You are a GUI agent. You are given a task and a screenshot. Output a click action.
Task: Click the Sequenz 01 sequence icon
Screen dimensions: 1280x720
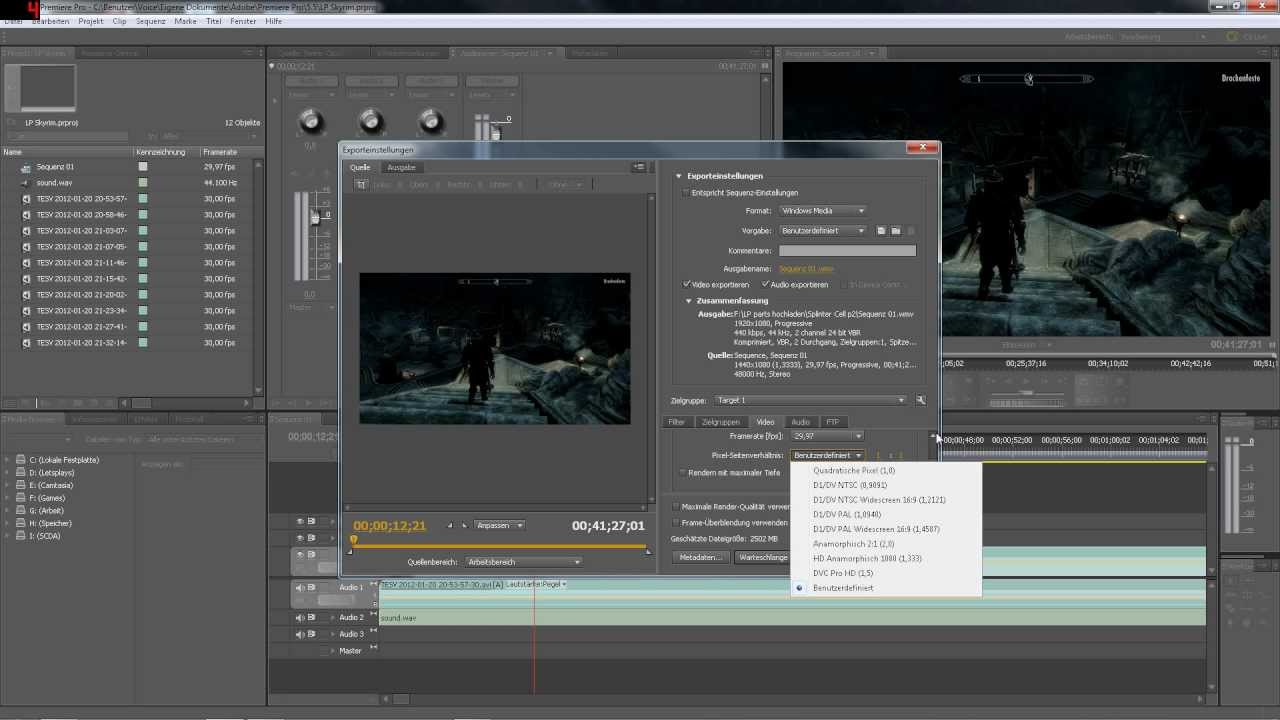[26, 167]
